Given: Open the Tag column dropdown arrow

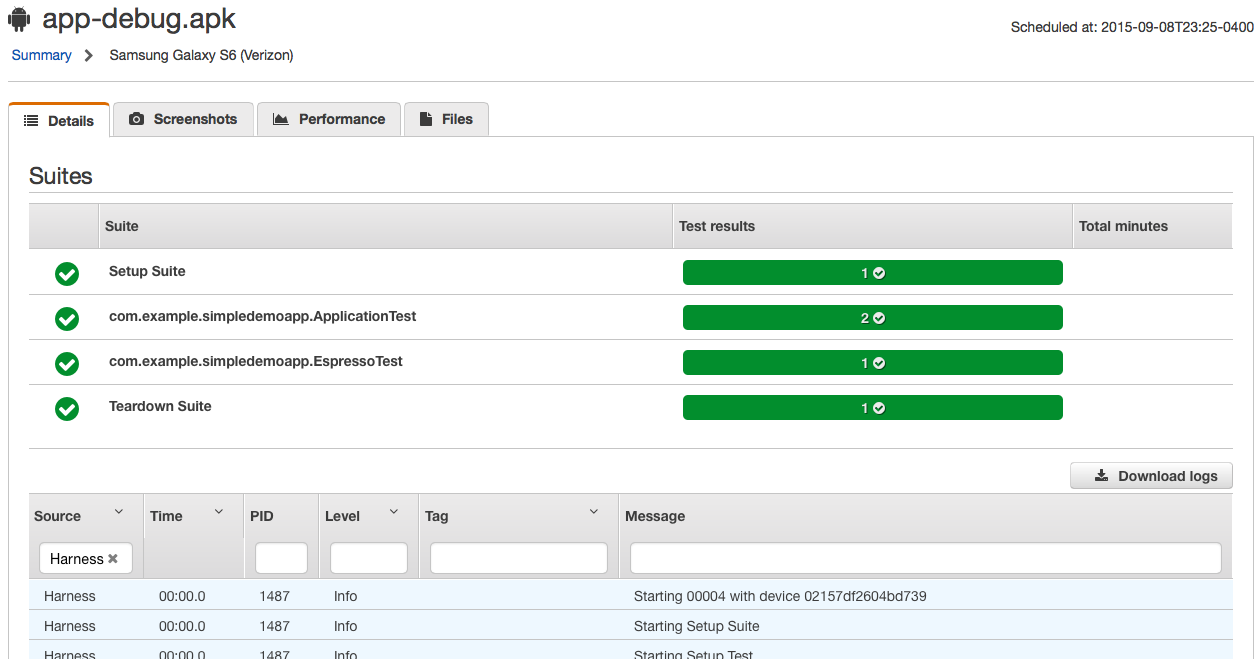Looking at the screenshot, I should pos(594,512).
